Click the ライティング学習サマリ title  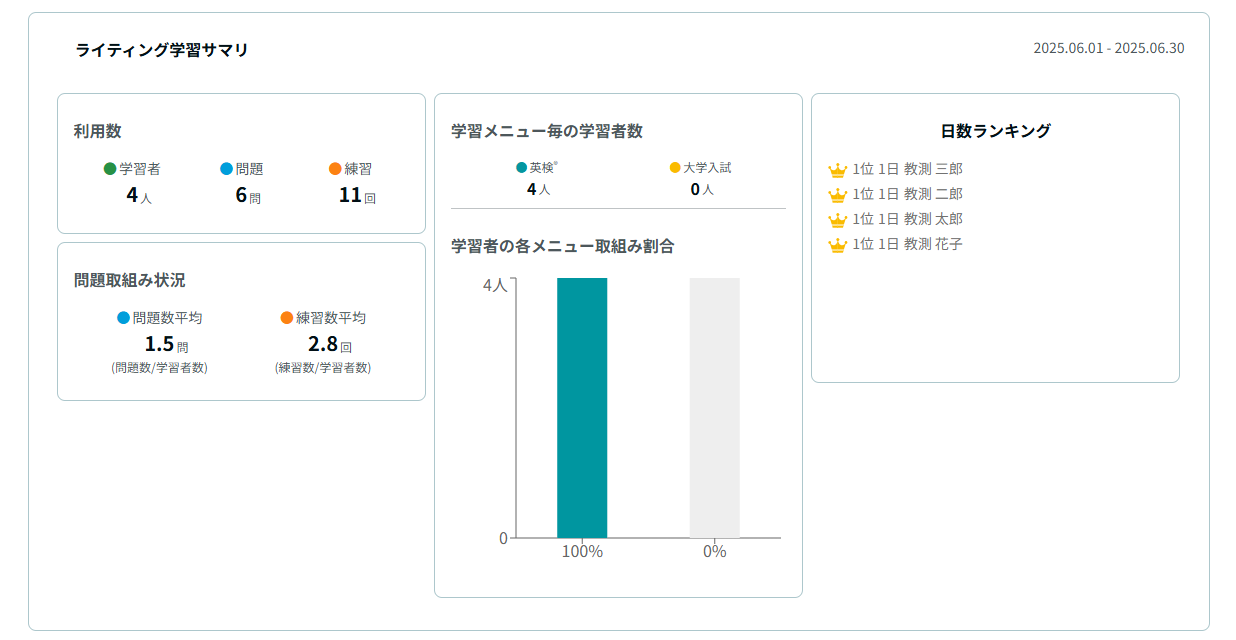tap(162, 50)
